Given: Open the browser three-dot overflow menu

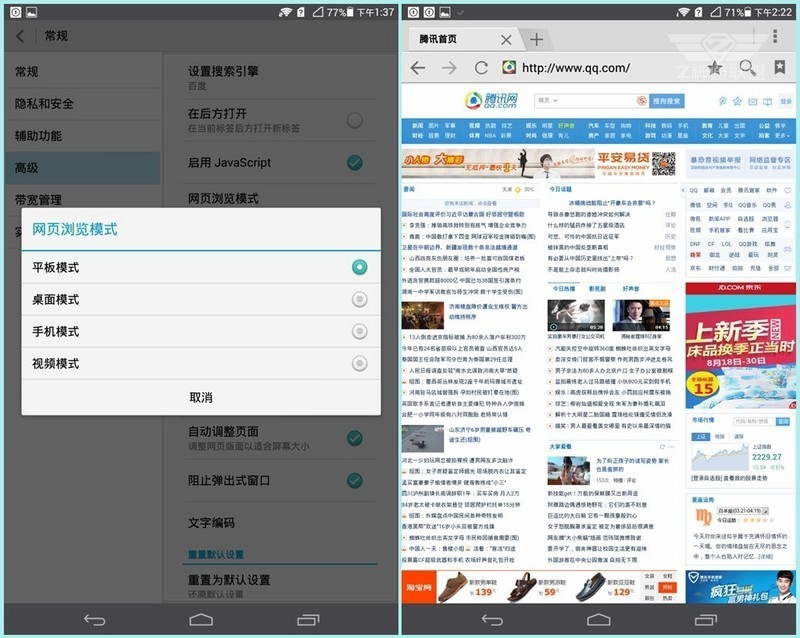Looking at the screenshot, I should [775, 36].
